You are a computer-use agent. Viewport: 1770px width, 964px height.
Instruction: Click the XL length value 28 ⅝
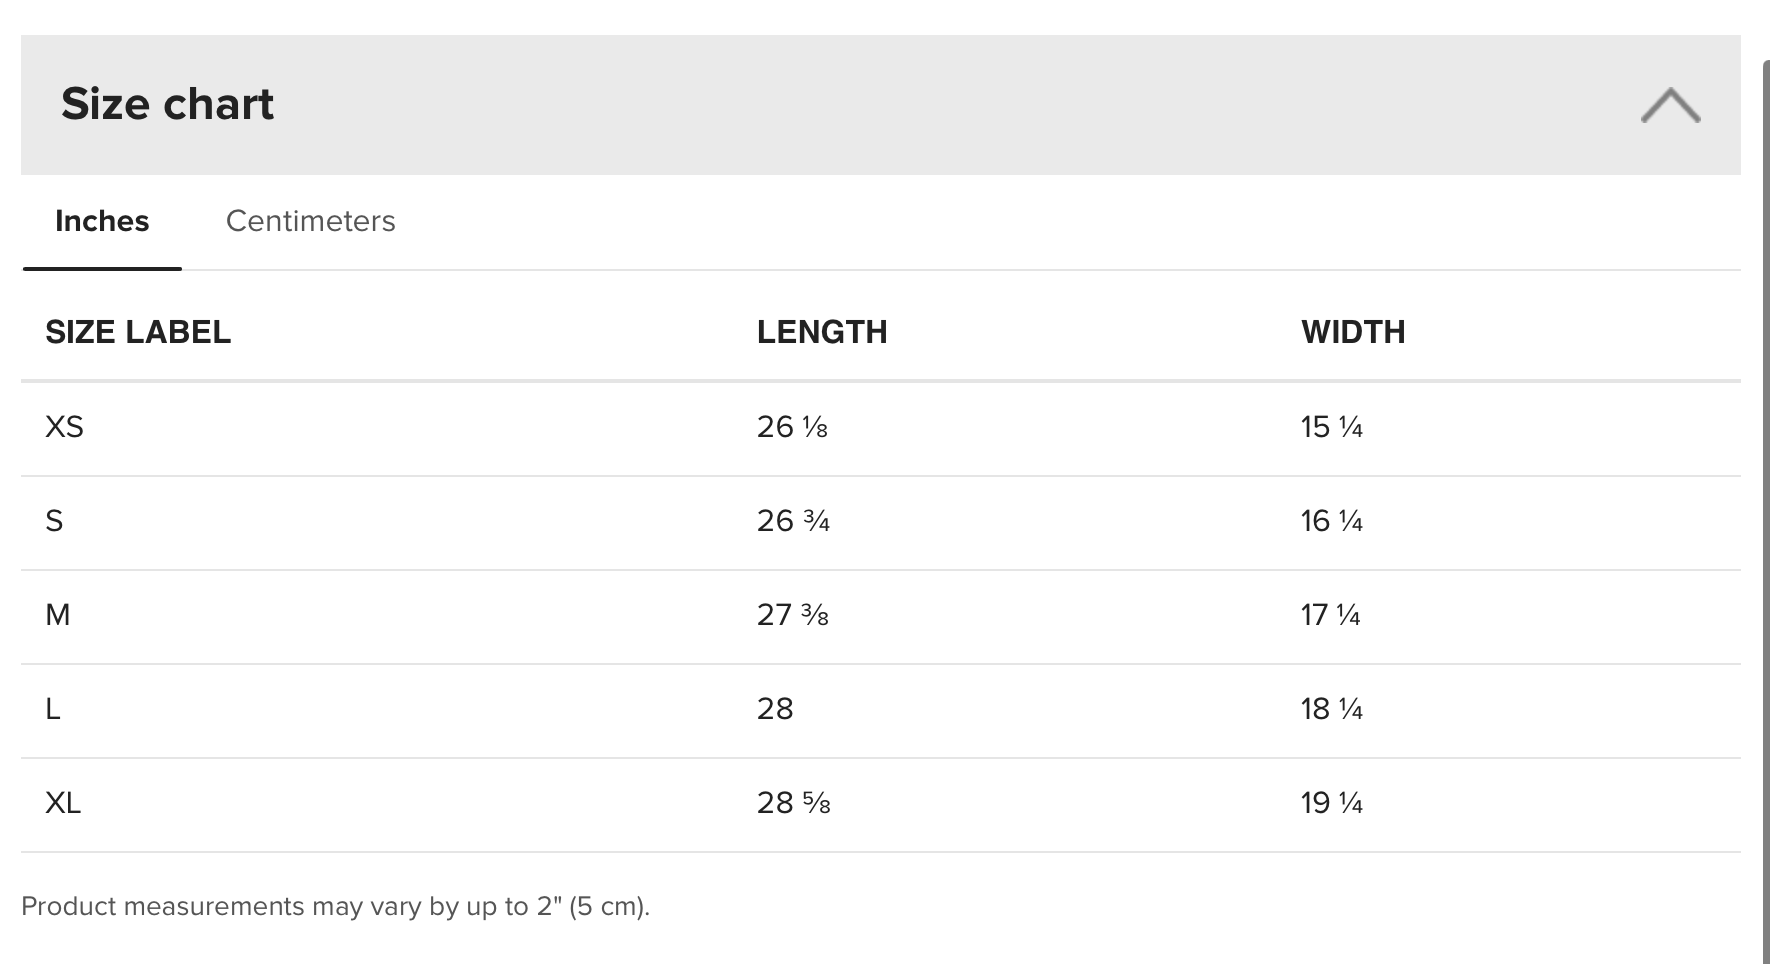pyautogui.click(x=793, y=803)
